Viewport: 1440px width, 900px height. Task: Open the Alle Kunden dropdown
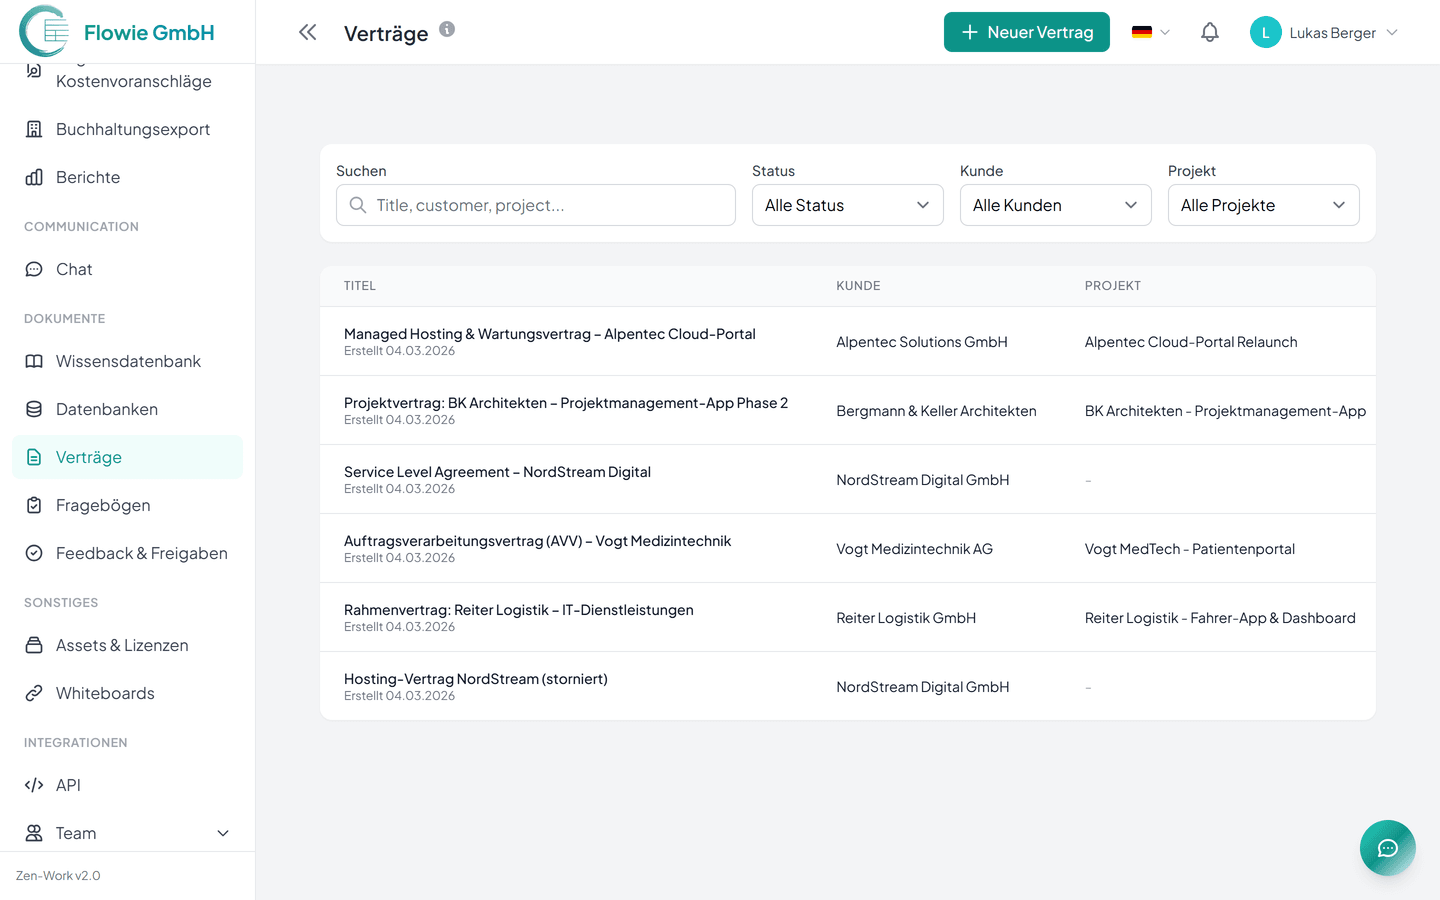[x=1055, y=204]
